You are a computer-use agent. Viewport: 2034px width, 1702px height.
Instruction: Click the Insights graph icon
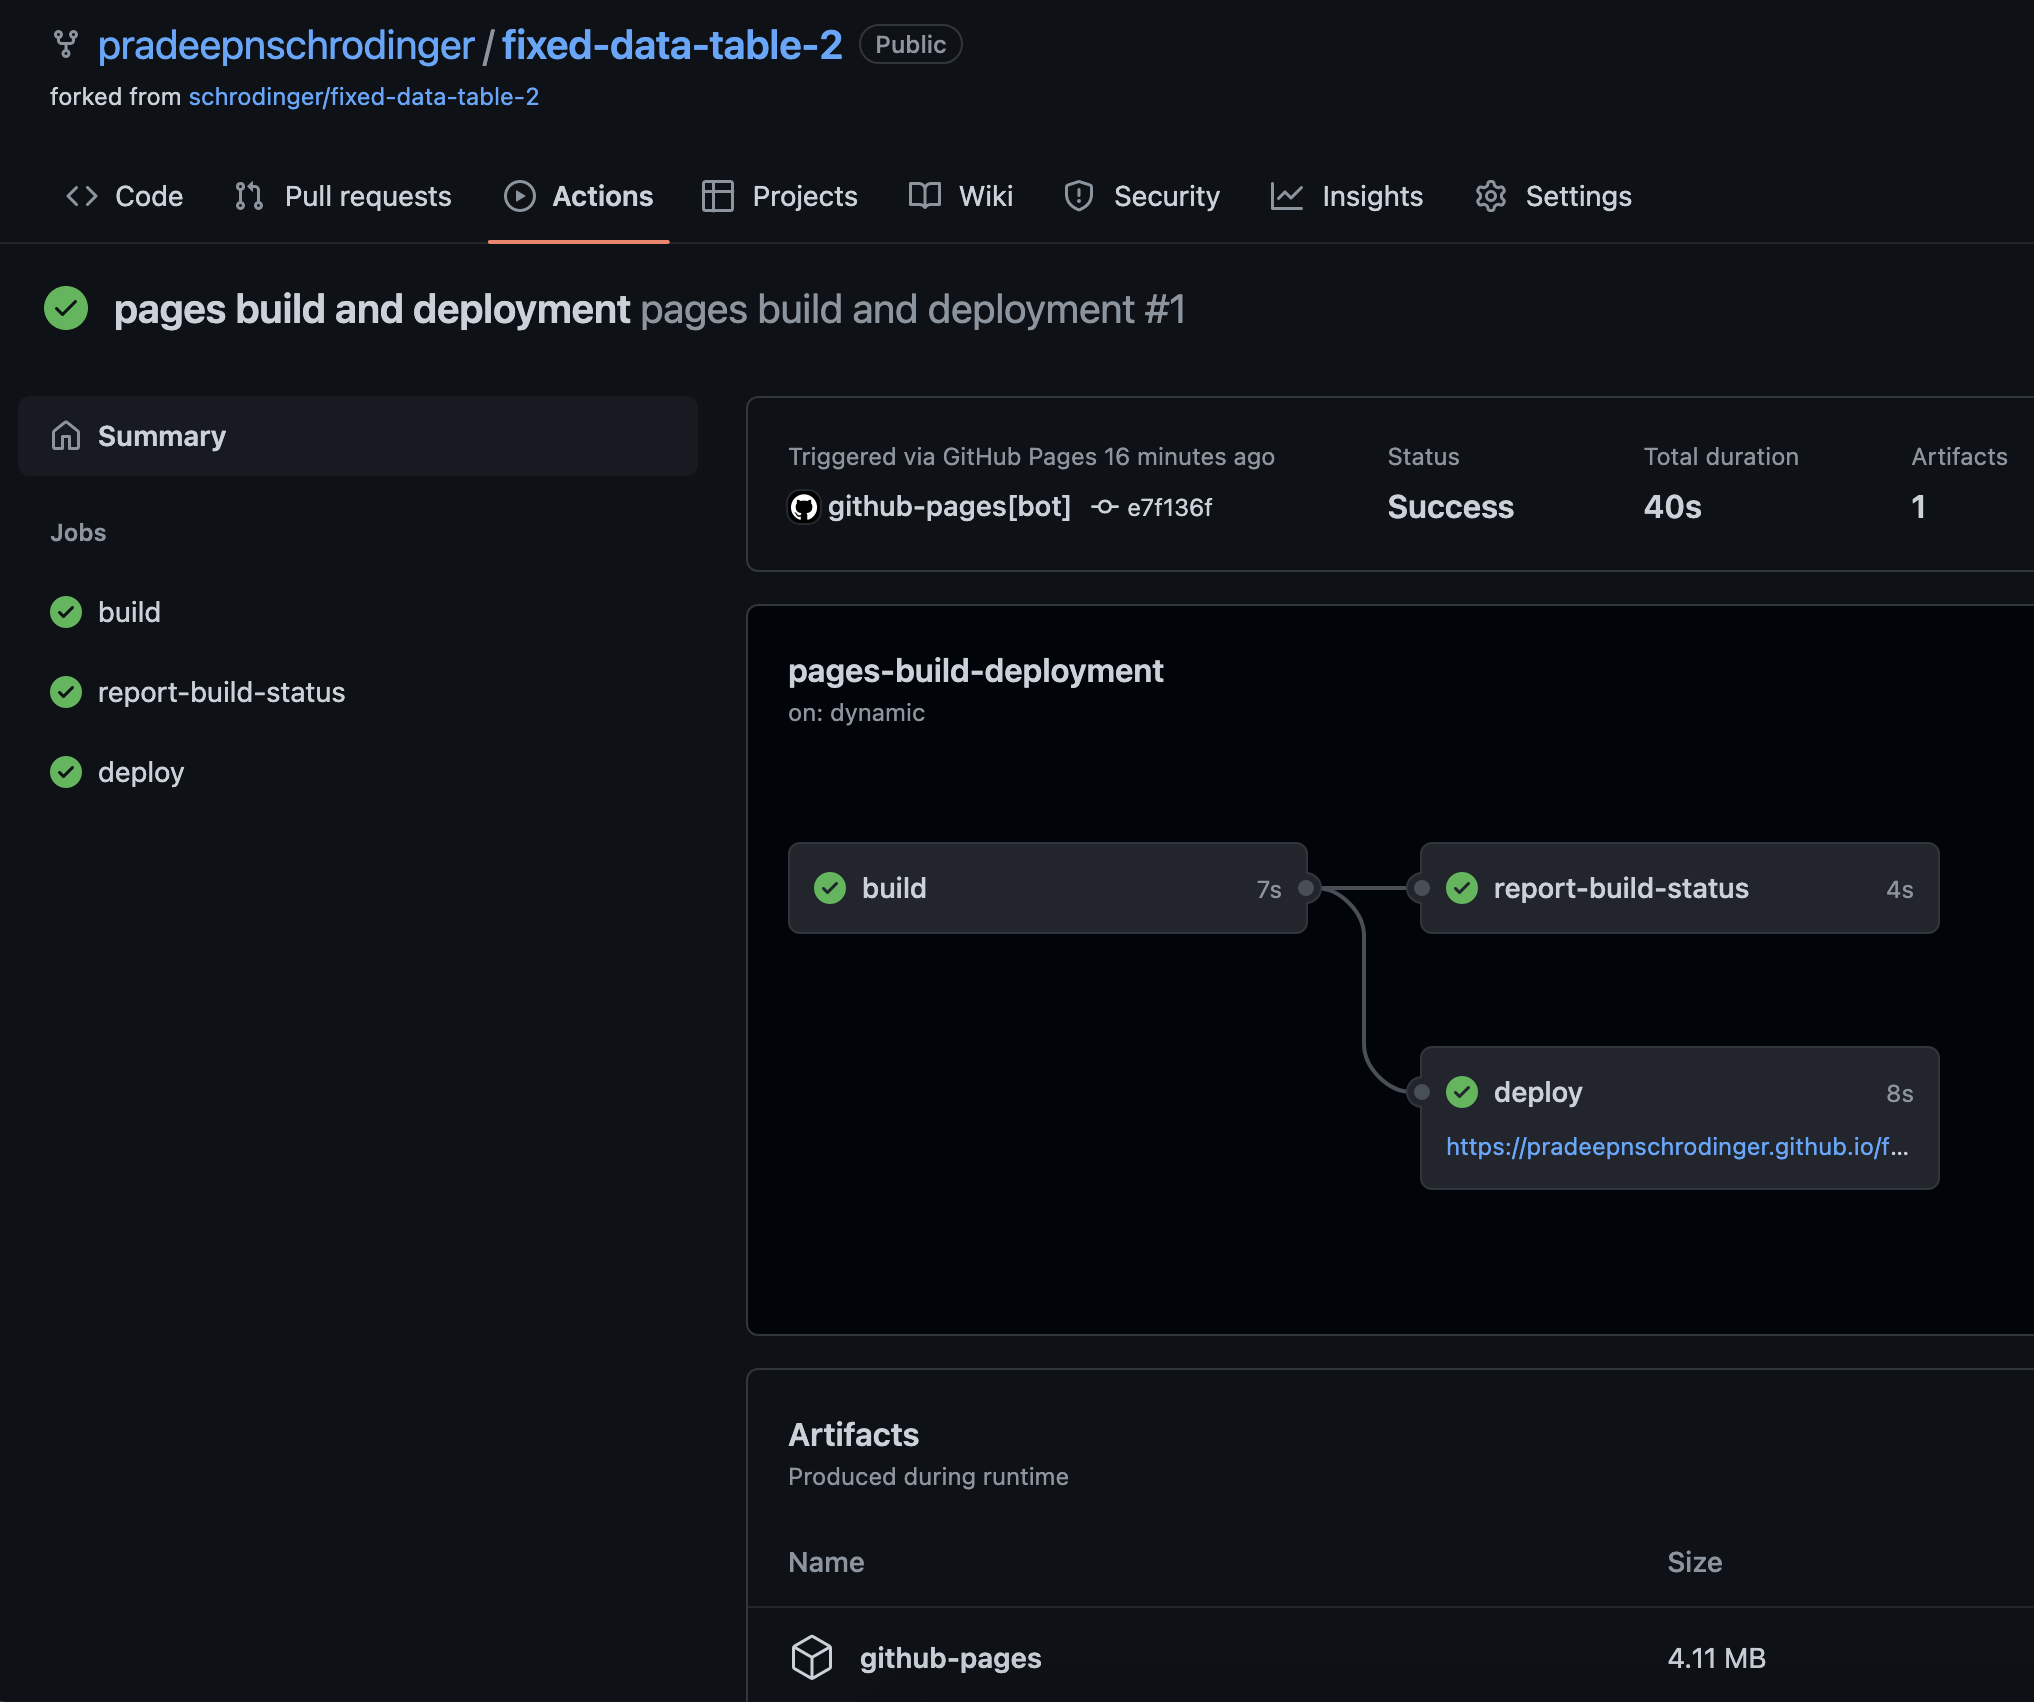click(1289, 196)
